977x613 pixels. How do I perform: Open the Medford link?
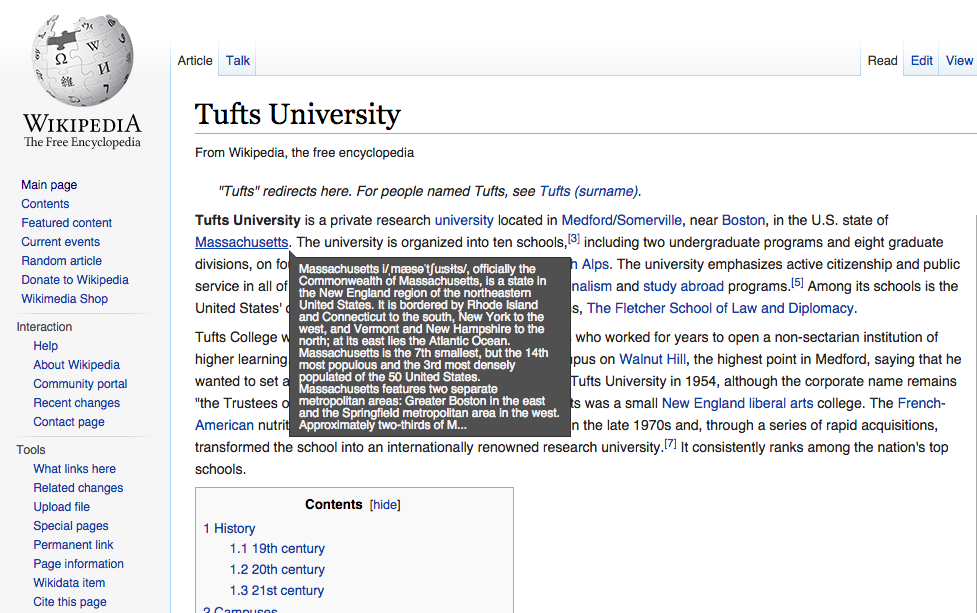coord(587,221)
